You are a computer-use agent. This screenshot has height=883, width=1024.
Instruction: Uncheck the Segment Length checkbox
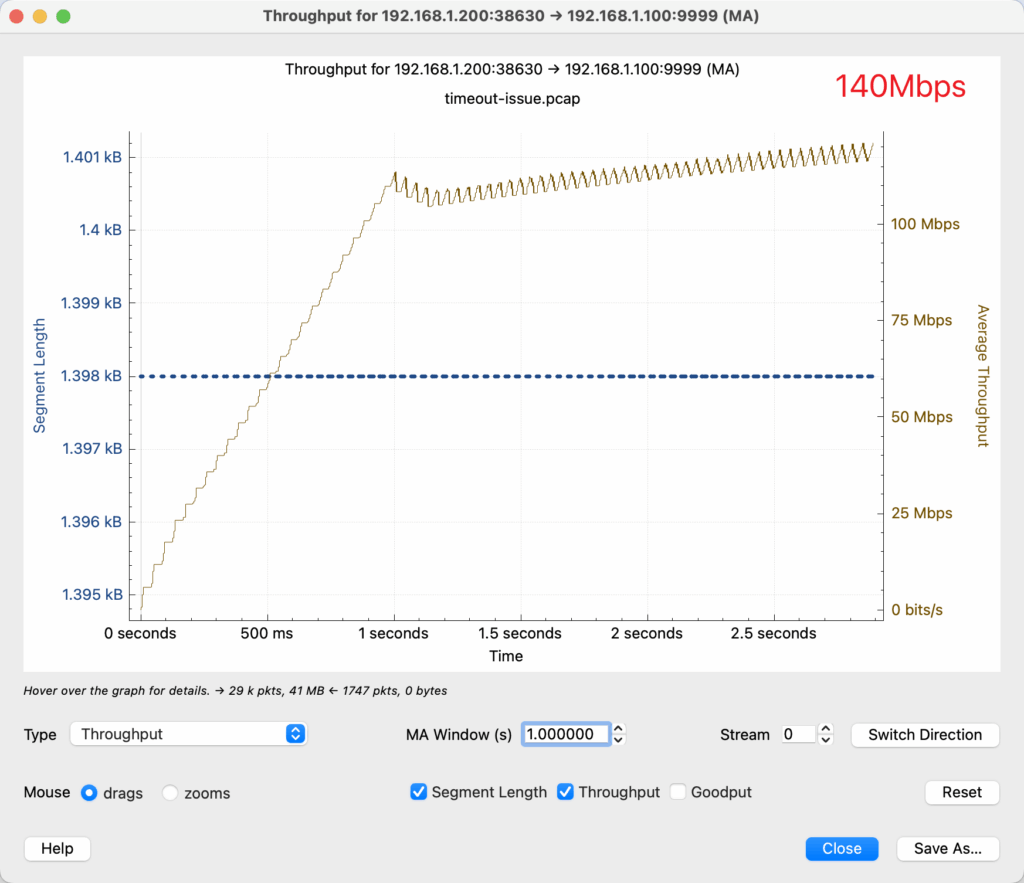click(x=419, y=792)
